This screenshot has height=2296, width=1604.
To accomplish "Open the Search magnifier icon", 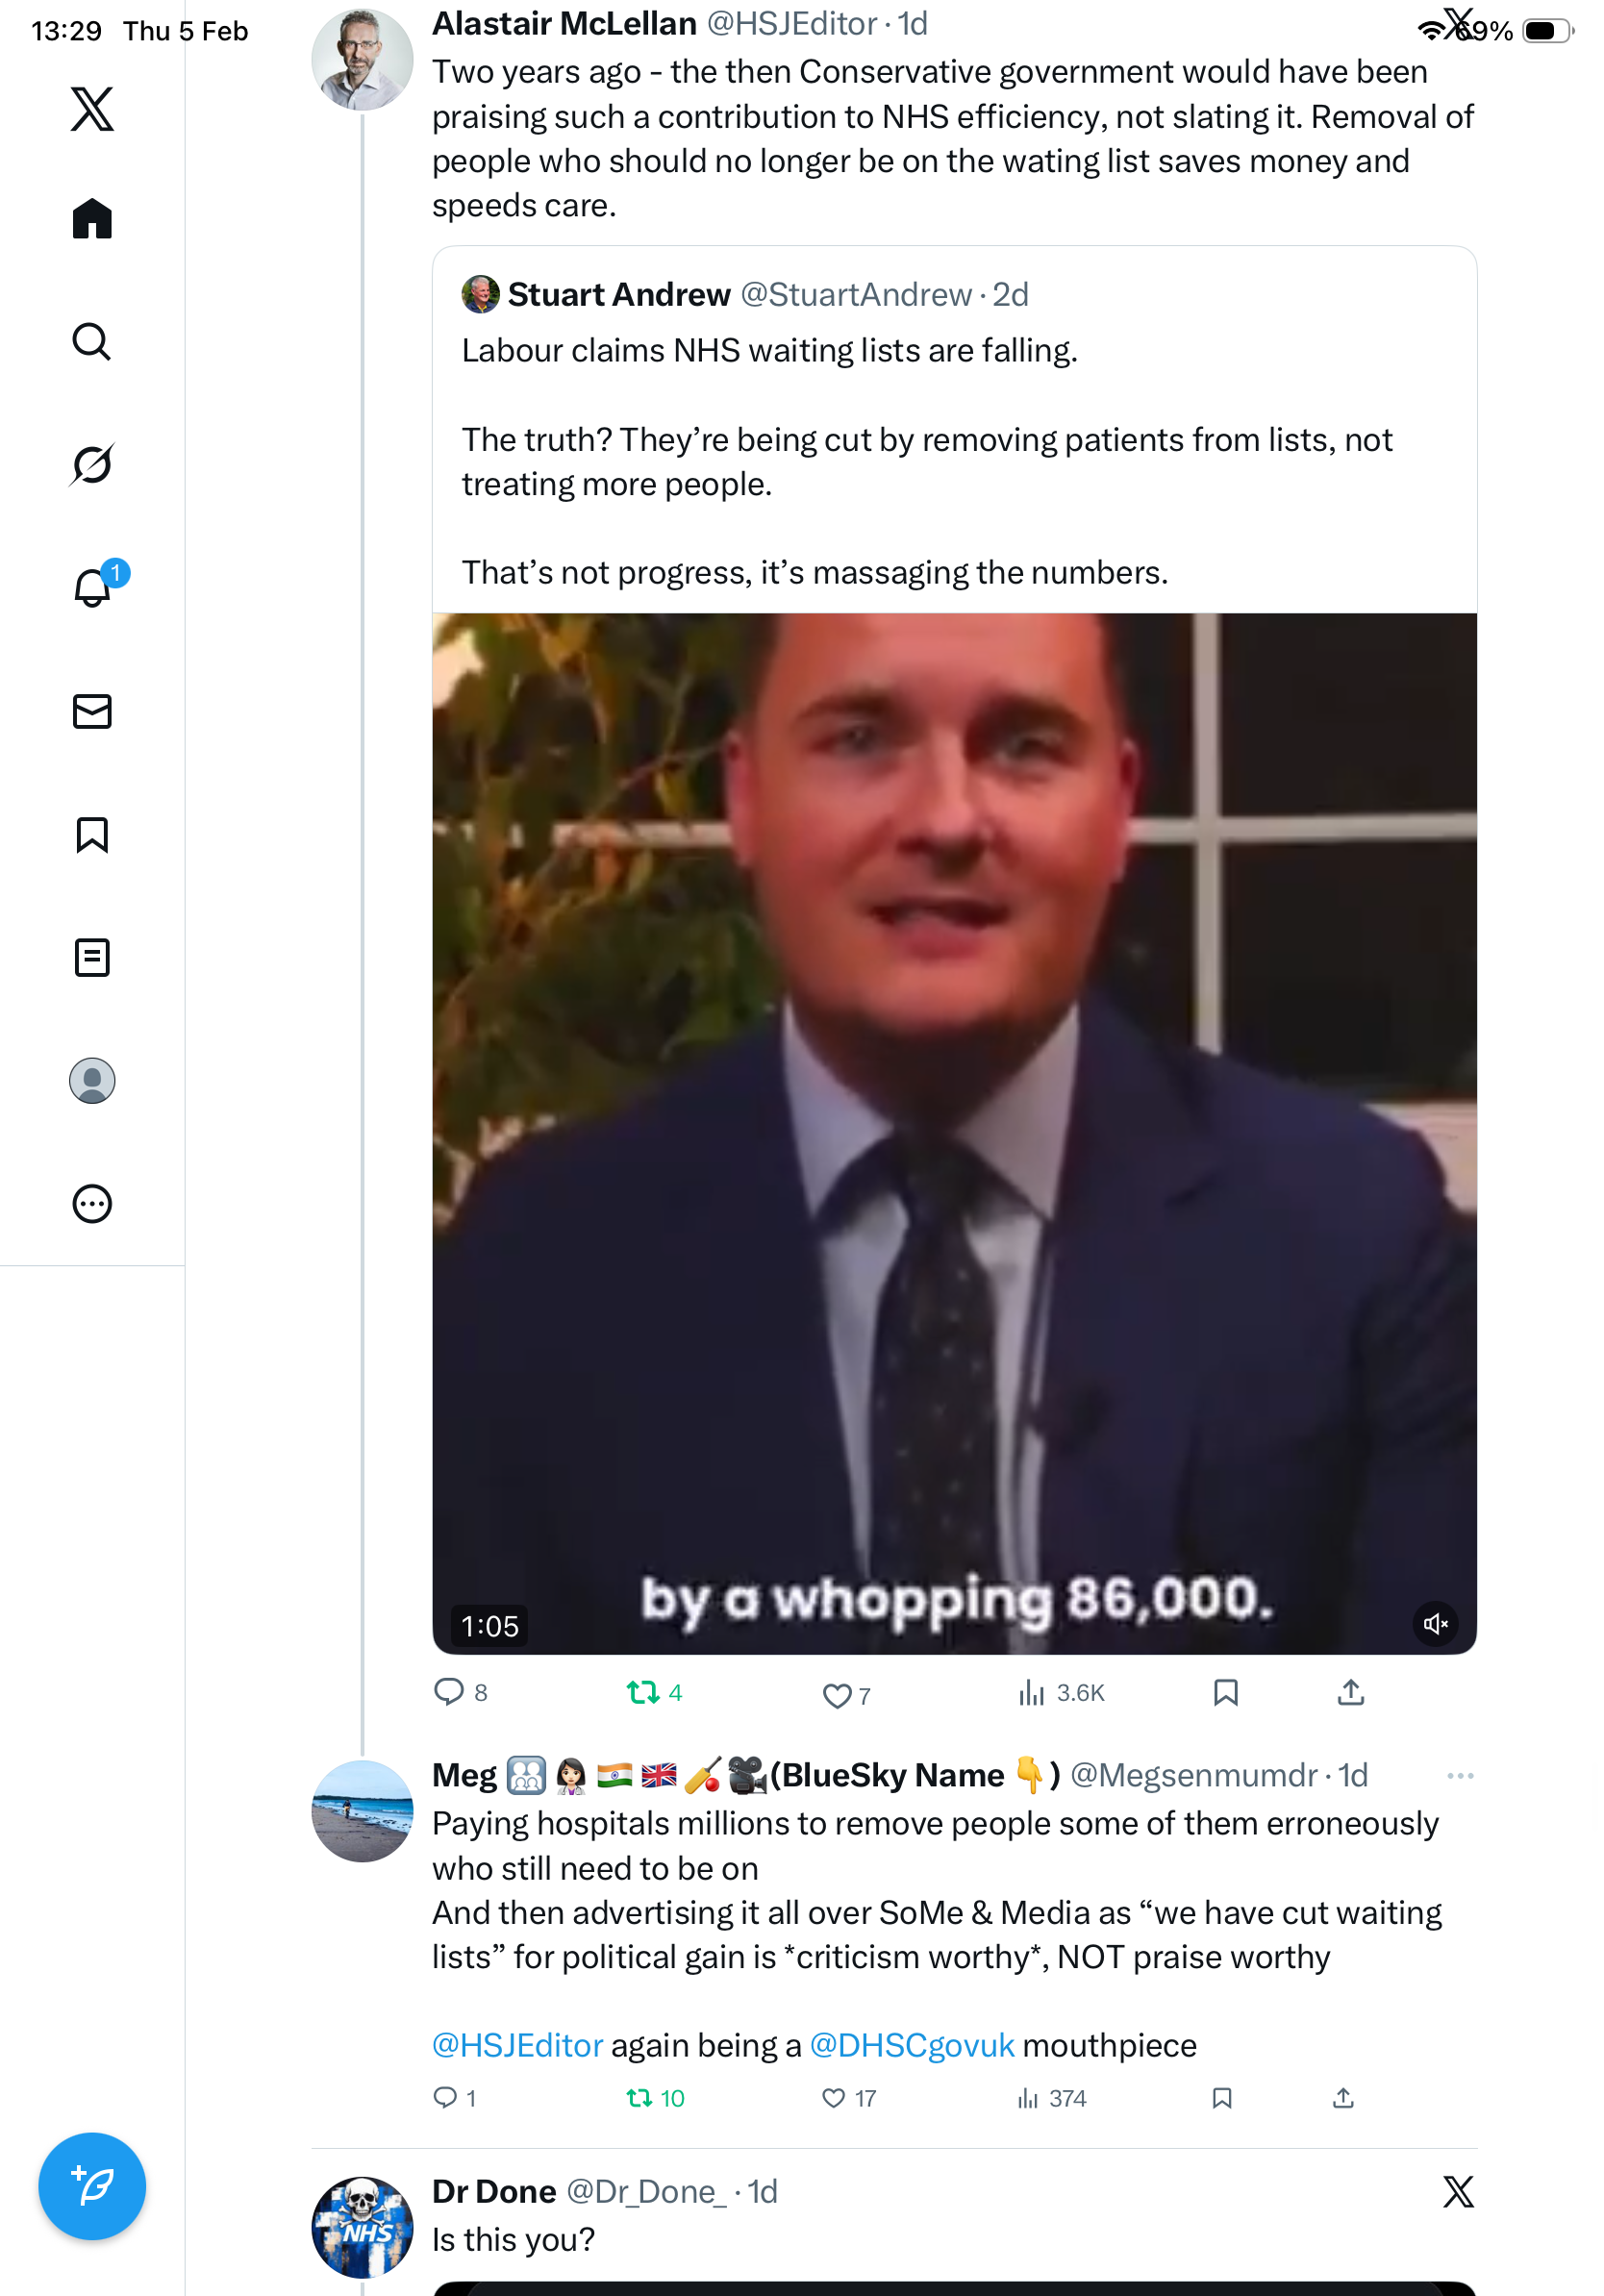I will click(x=92, y=341).
